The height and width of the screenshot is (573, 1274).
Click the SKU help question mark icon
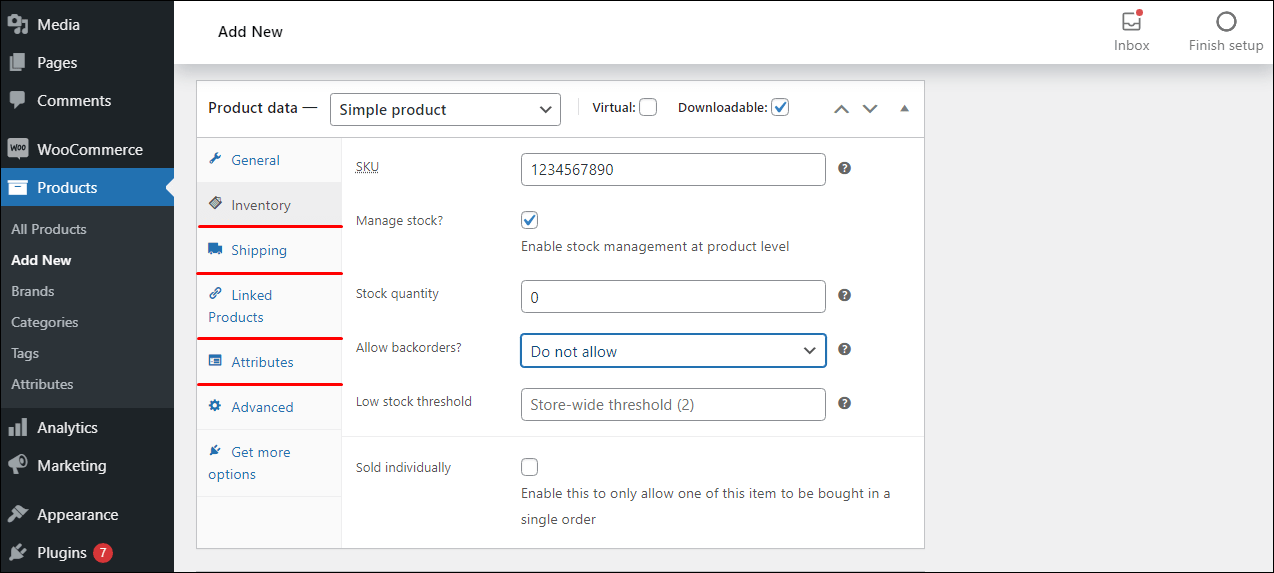(844, 169)
